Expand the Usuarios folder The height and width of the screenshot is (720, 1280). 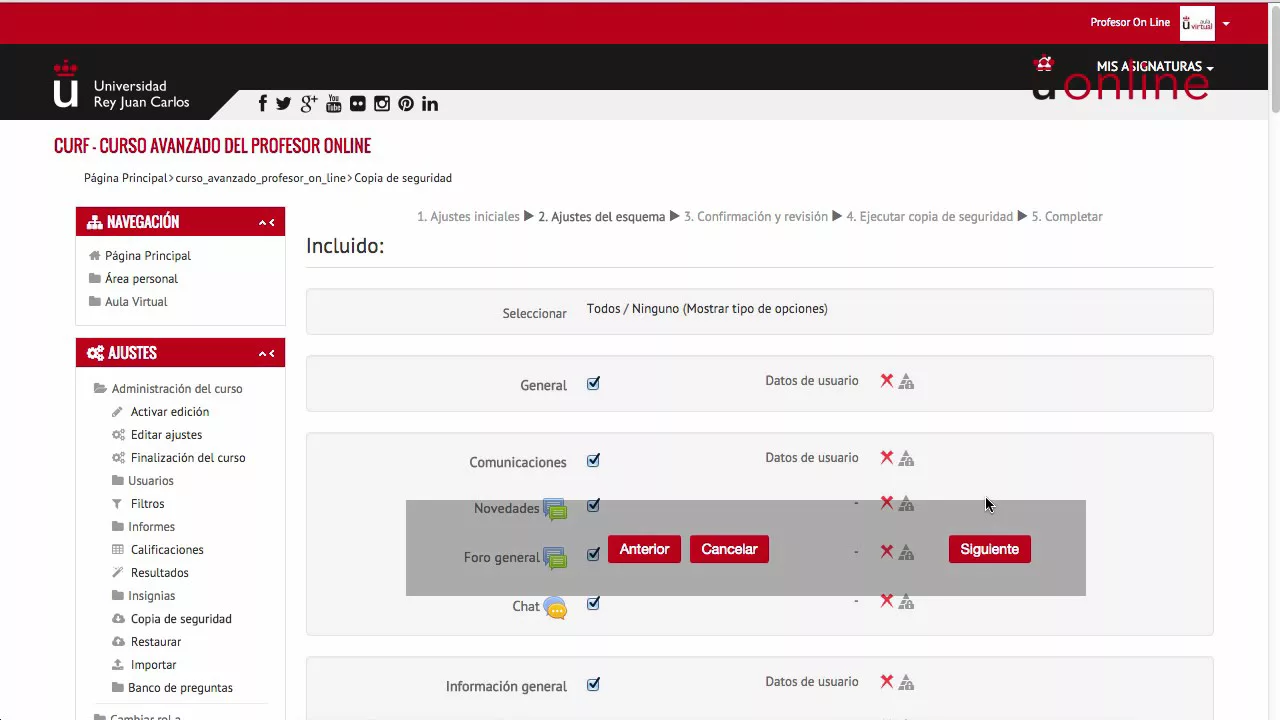[x=150, y=481]
